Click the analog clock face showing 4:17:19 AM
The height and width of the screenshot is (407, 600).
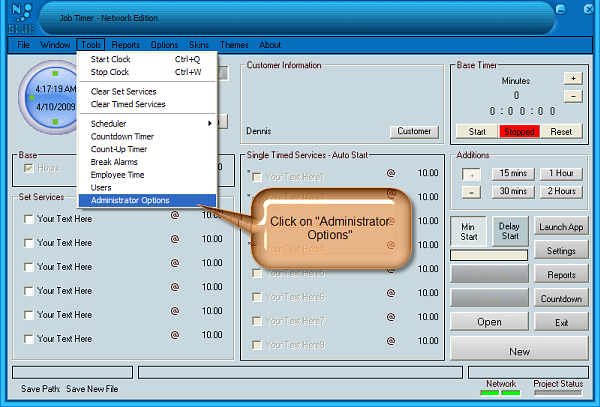(48, 97)
